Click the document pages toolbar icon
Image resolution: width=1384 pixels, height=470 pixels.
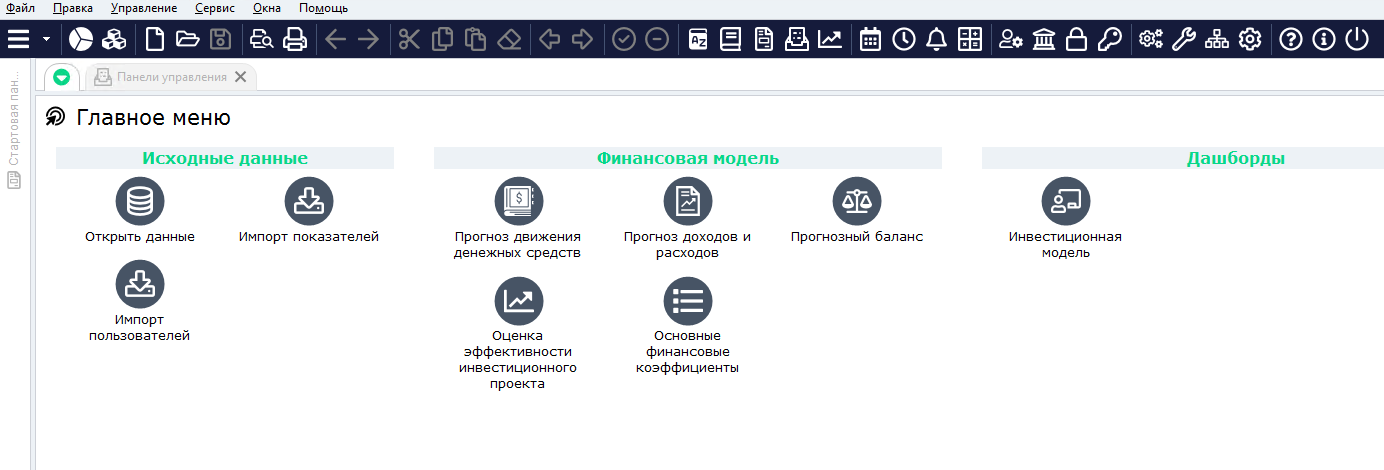tap(763, 39)
